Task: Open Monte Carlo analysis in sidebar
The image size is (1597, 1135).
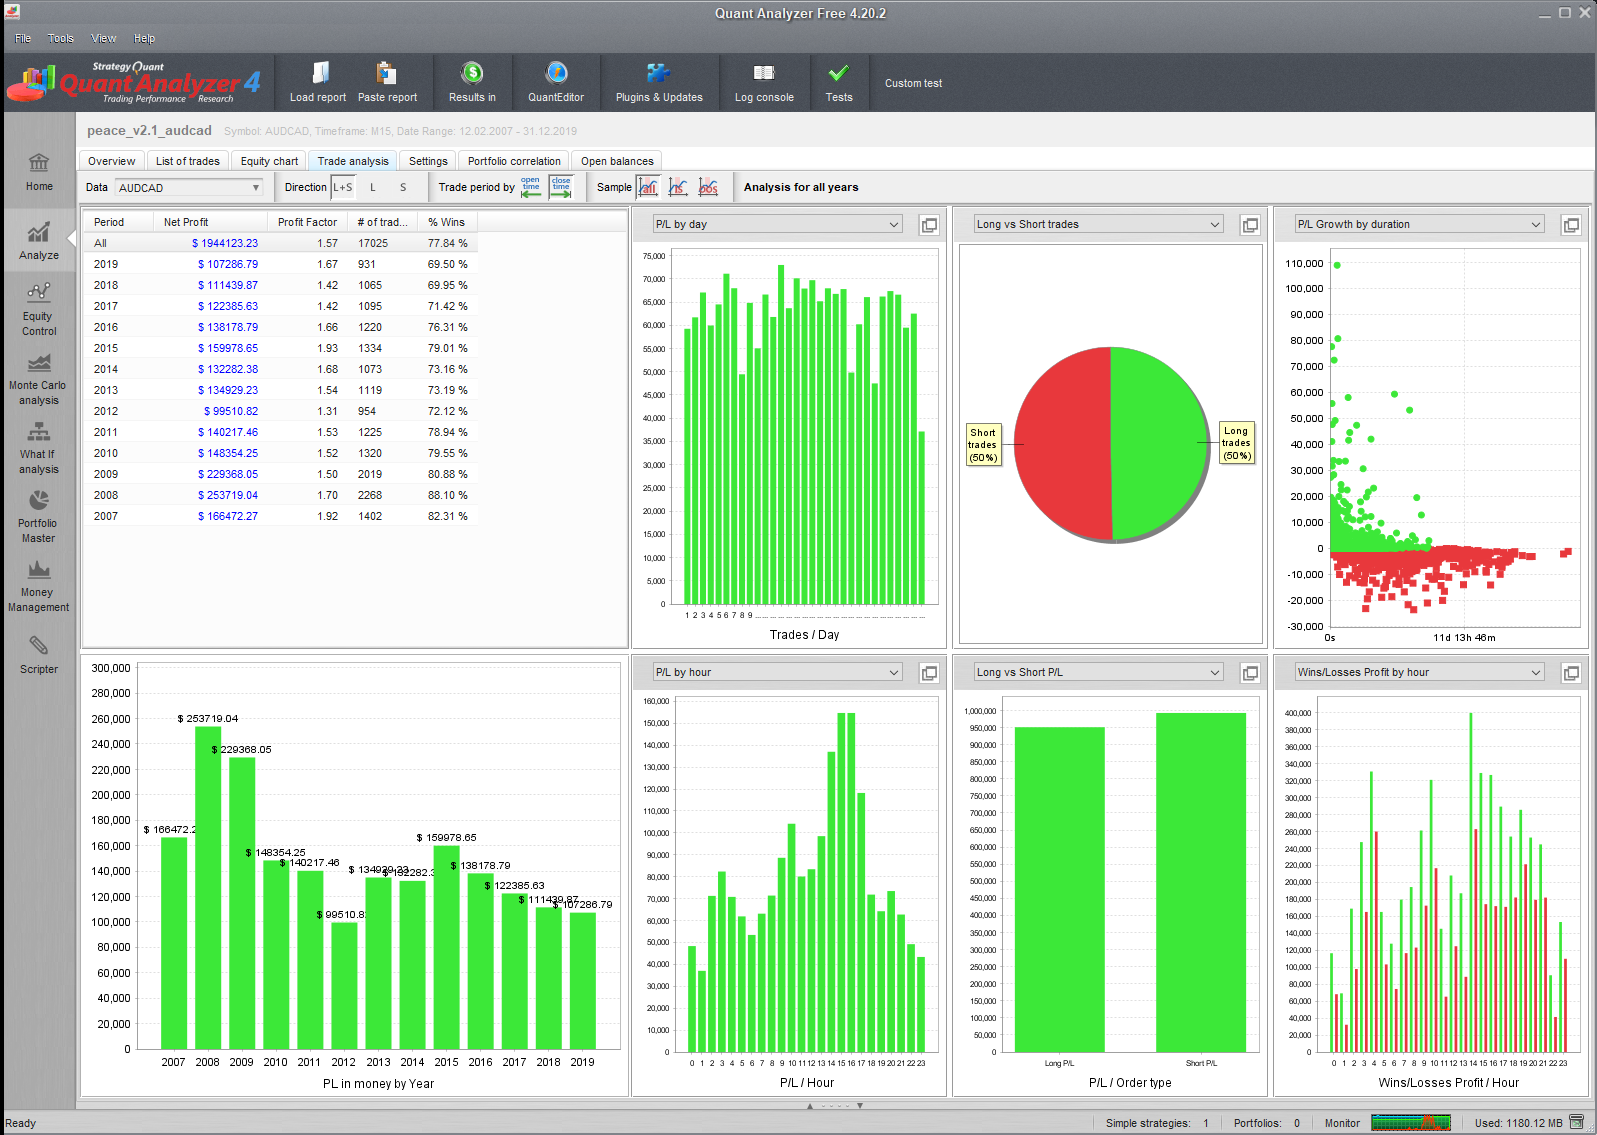Action: (x=38, y=379)
